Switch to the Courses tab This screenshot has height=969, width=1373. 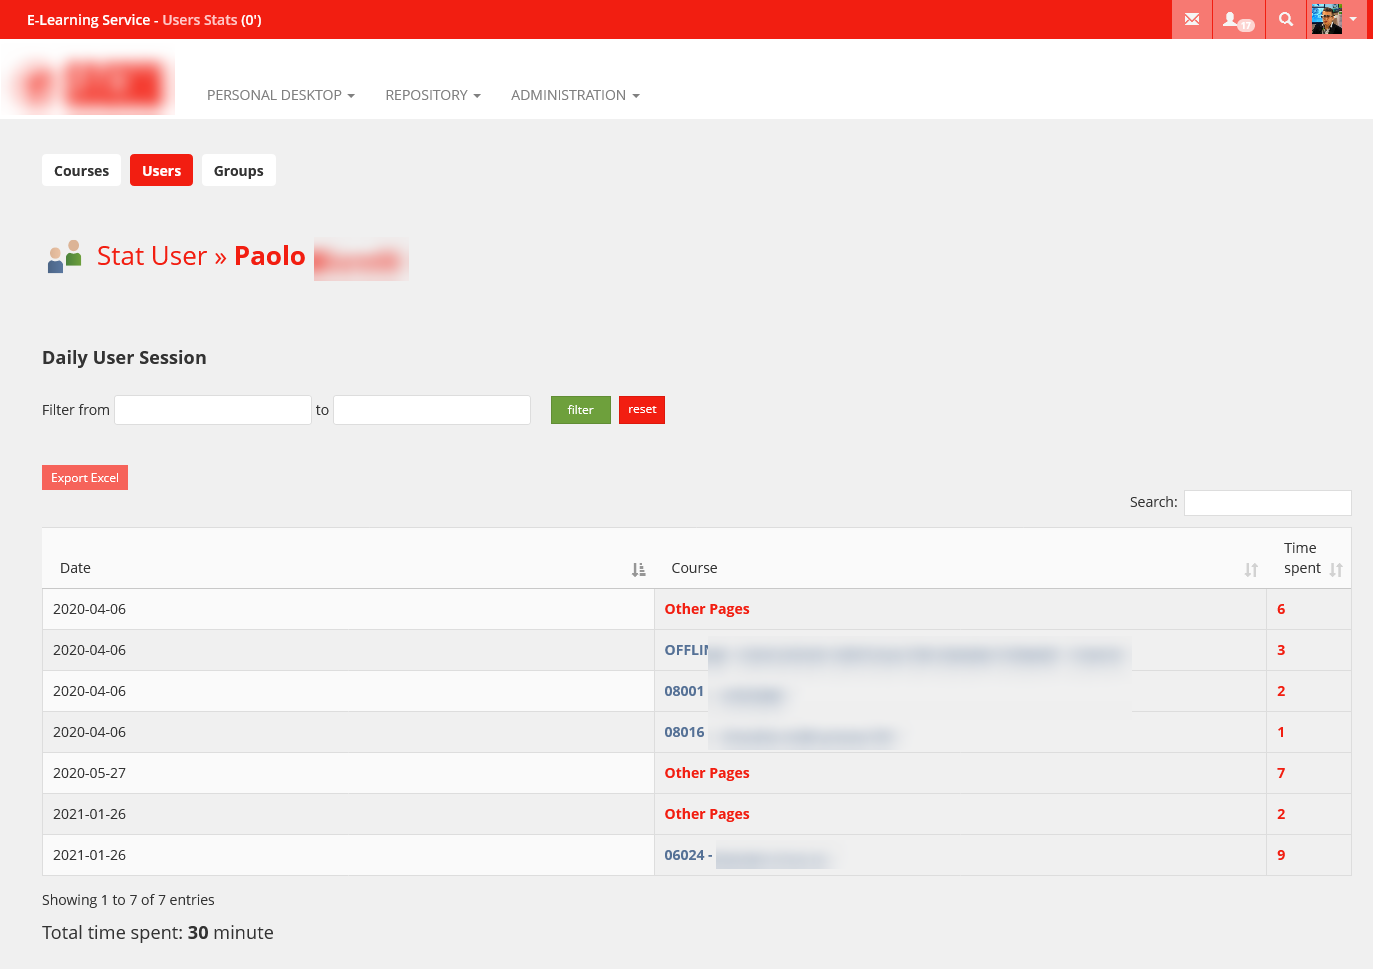81,171
